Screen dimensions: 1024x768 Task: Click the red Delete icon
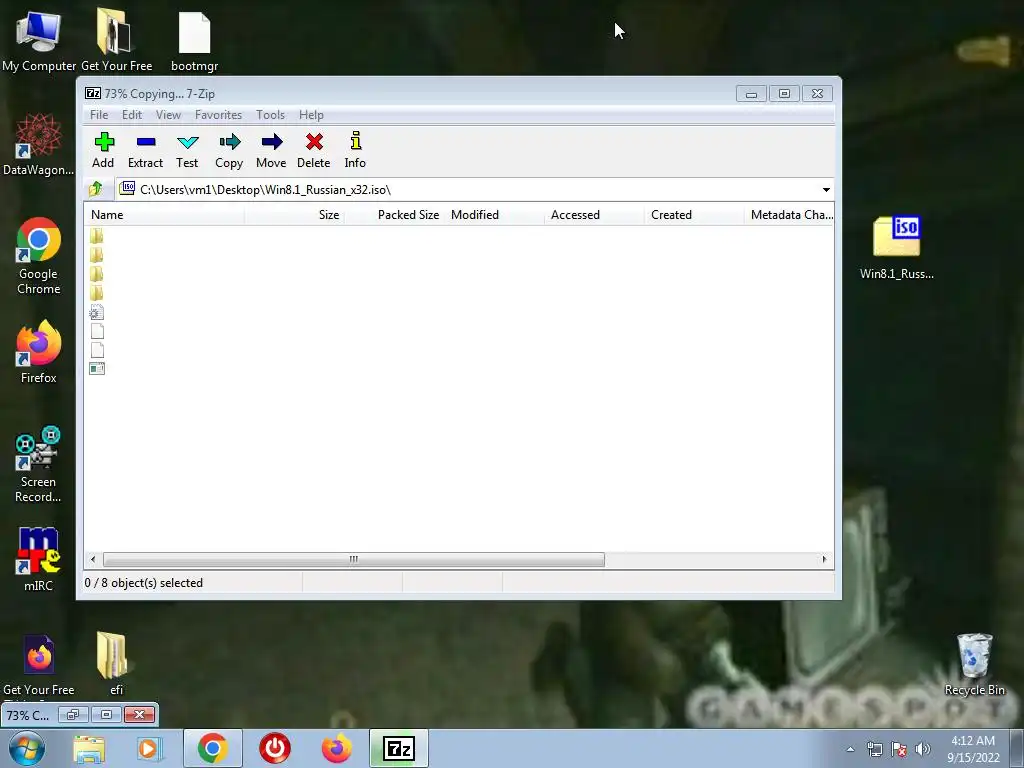tap(313, 151)
